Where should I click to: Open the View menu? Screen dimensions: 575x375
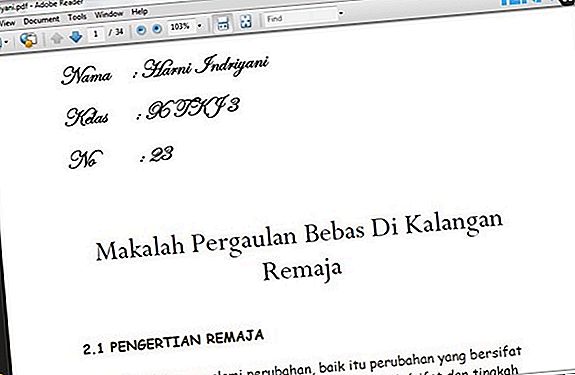click(x=7, y=23)
